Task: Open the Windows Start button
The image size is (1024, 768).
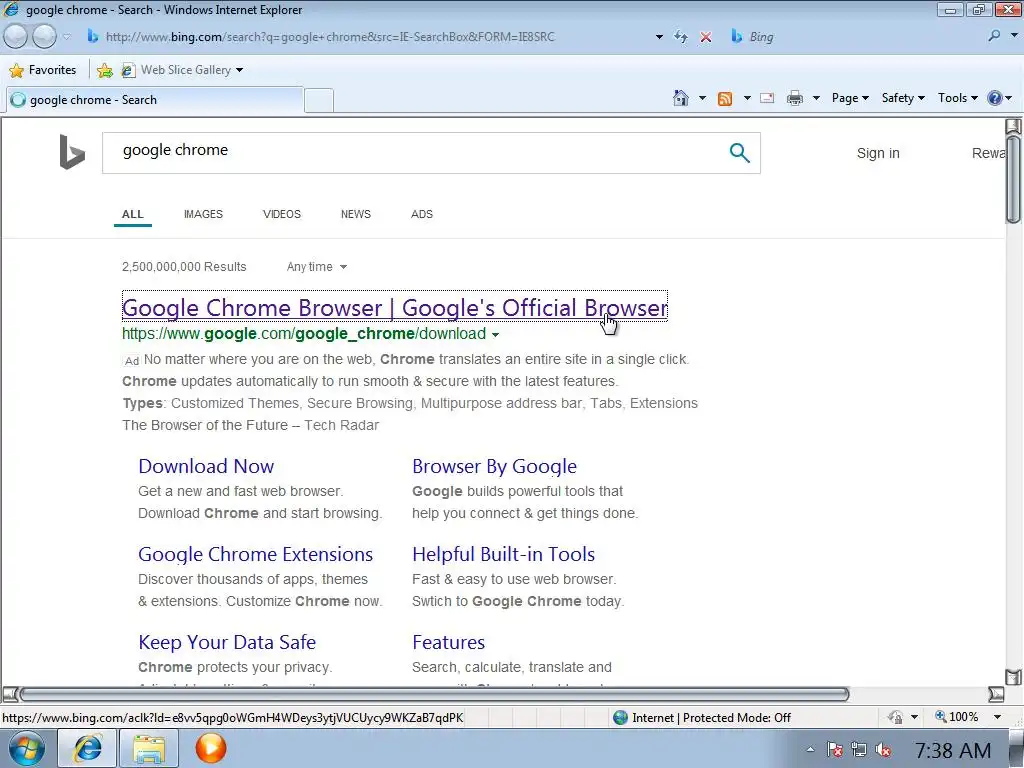Action: pyautogui.click(x=26, y=748)
